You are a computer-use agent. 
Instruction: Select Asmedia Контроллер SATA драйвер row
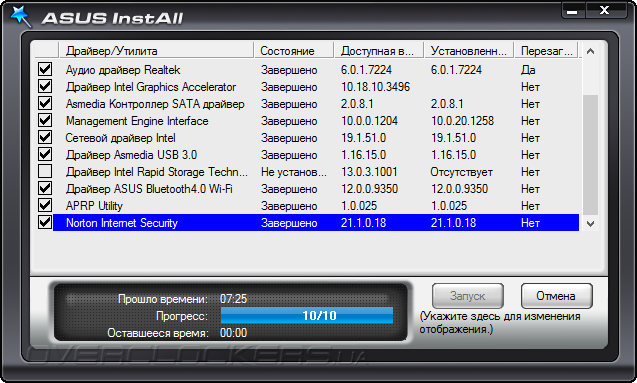click(316, 104)
